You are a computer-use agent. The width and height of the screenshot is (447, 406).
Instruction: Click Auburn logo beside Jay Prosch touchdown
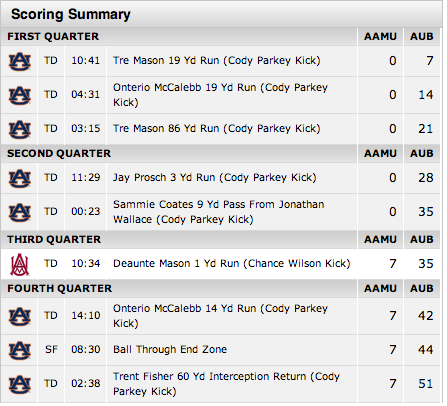click(x=20, y=178)
